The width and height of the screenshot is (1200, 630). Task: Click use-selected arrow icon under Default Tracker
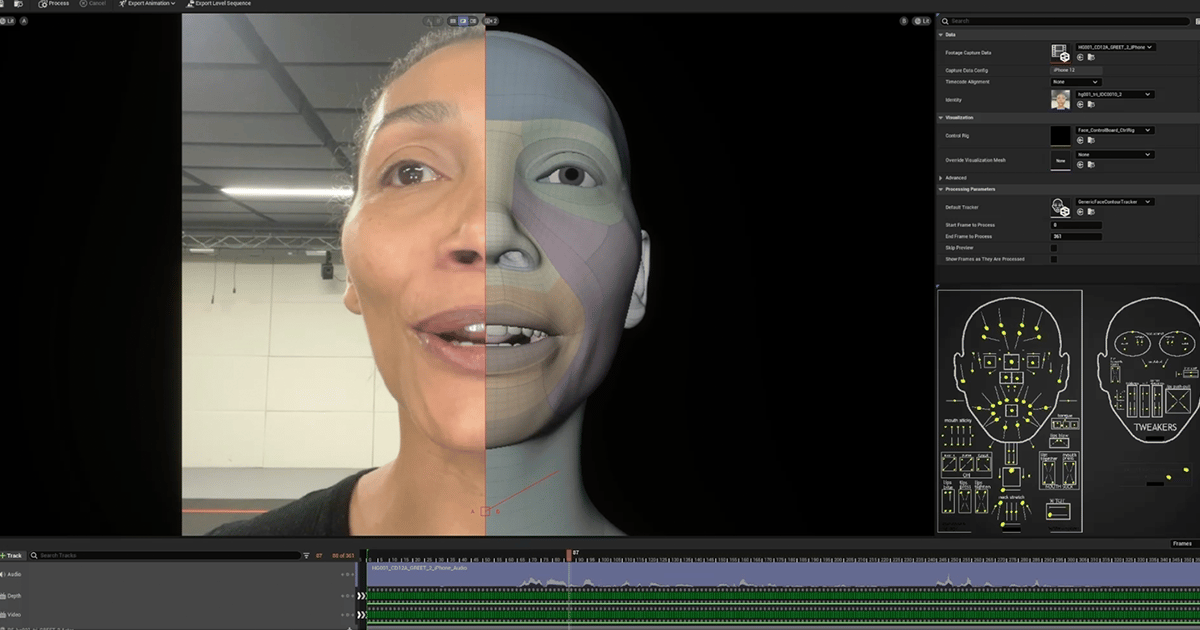(x=1080, y=213)
